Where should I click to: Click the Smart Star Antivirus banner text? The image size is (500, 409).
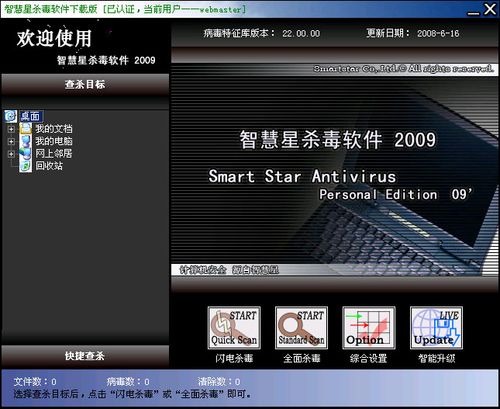tap(302, 176)
